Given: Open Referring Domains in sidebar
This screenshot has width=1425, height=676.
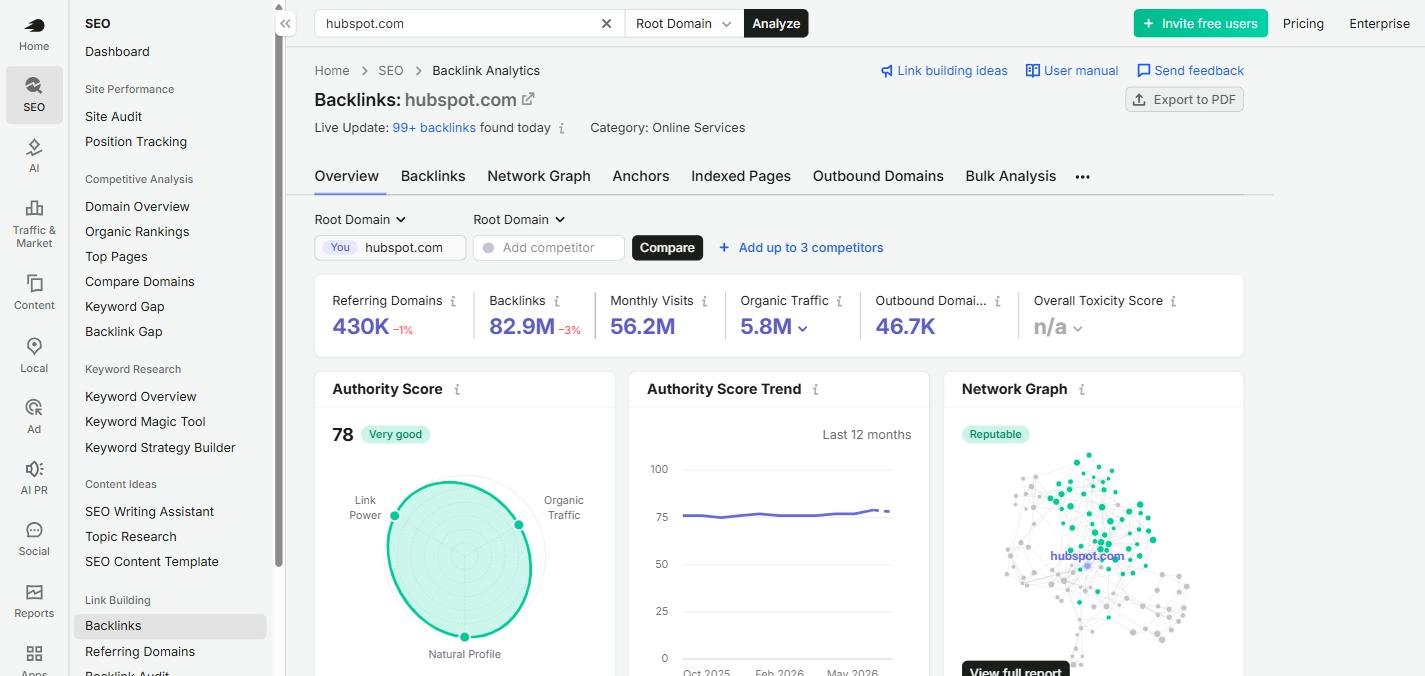Looking at the screenshot, I should tap(140, 651).
